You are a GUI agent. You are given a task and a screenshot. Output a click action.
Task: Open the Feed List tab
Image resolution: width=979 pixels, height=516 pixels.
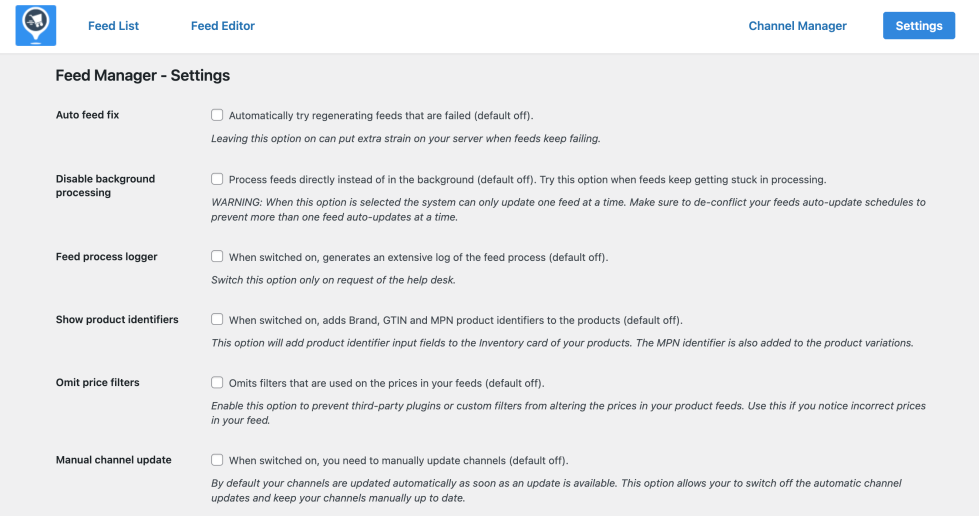pos(113,26)
